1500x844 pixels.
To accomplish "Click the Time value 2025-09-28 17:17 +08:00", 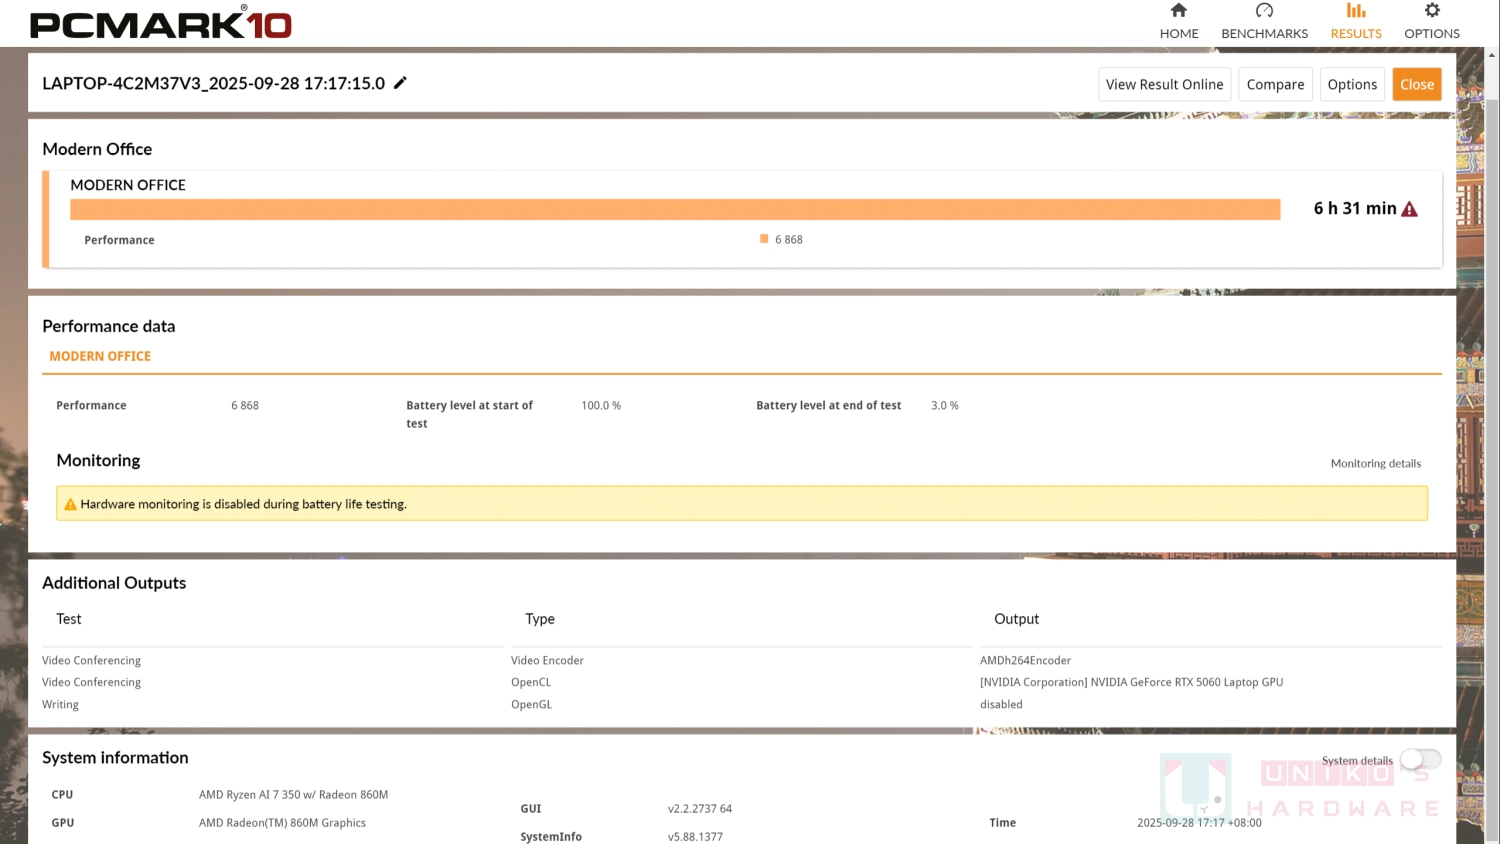I will tap(1199, 823).
